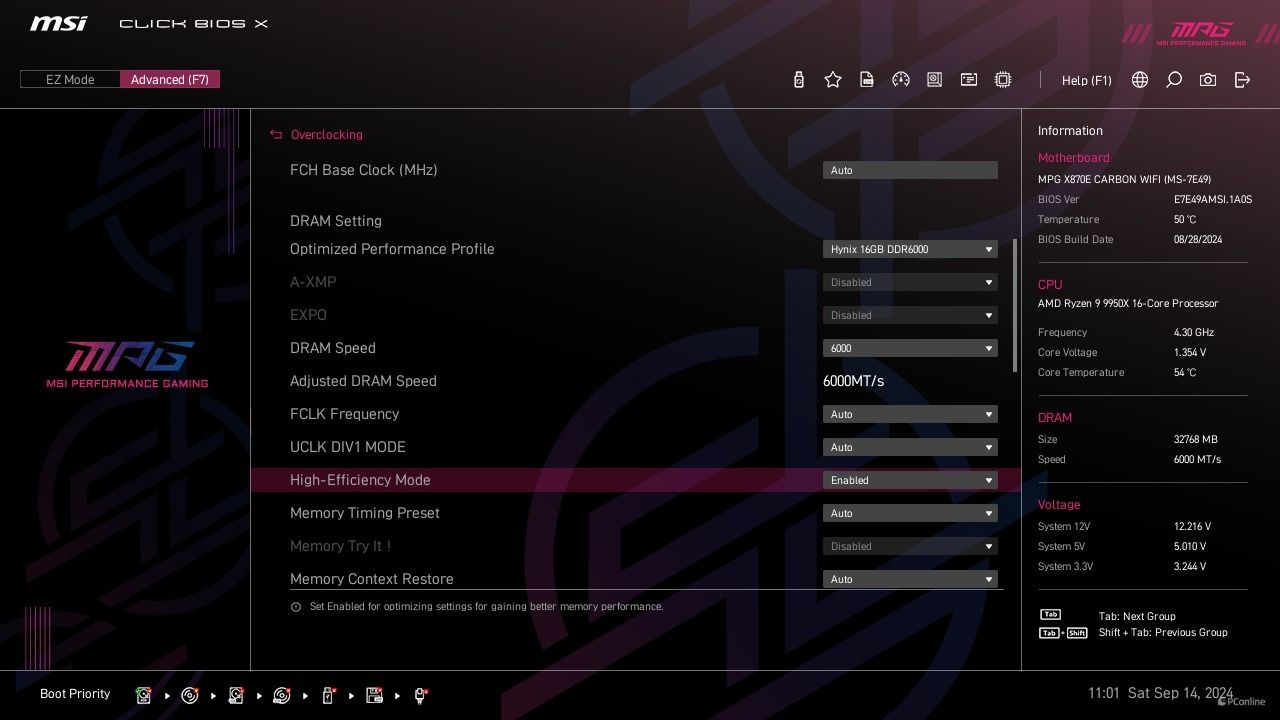Select the first hard drive boot icon
This screenshot has width=1280, height=720.
pos(144,695)
